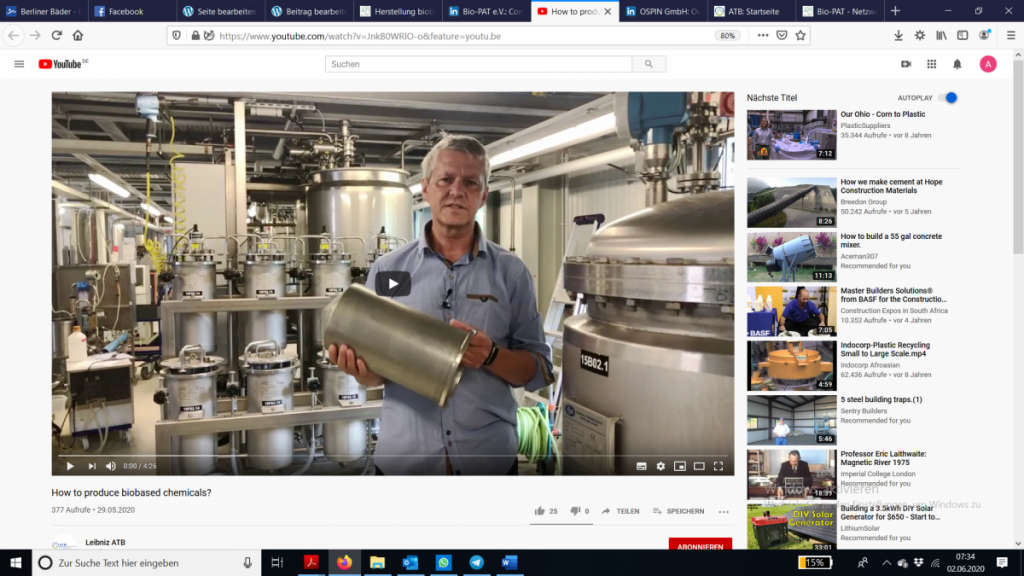Open the YouTube hamburger guide menu
This screenshot has width=1024, height=576.
click(x=19, y=63)
